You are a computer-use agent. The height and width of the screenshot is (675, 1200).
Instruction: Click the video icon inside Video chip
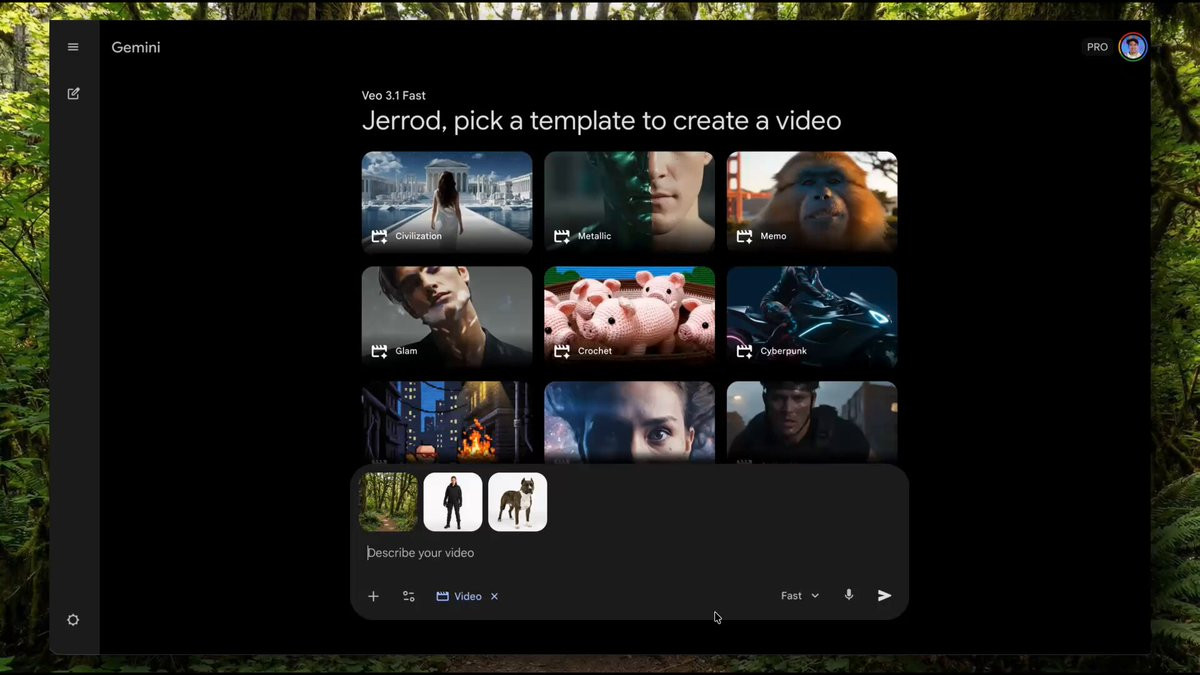click(442, 596)
